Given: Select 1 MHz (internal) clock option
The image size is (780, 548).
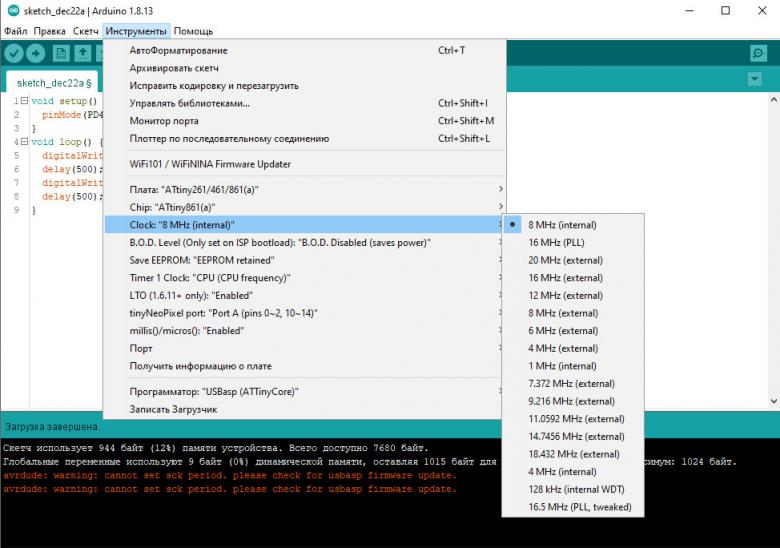Looking at the screenshot, I should point(573,366).
